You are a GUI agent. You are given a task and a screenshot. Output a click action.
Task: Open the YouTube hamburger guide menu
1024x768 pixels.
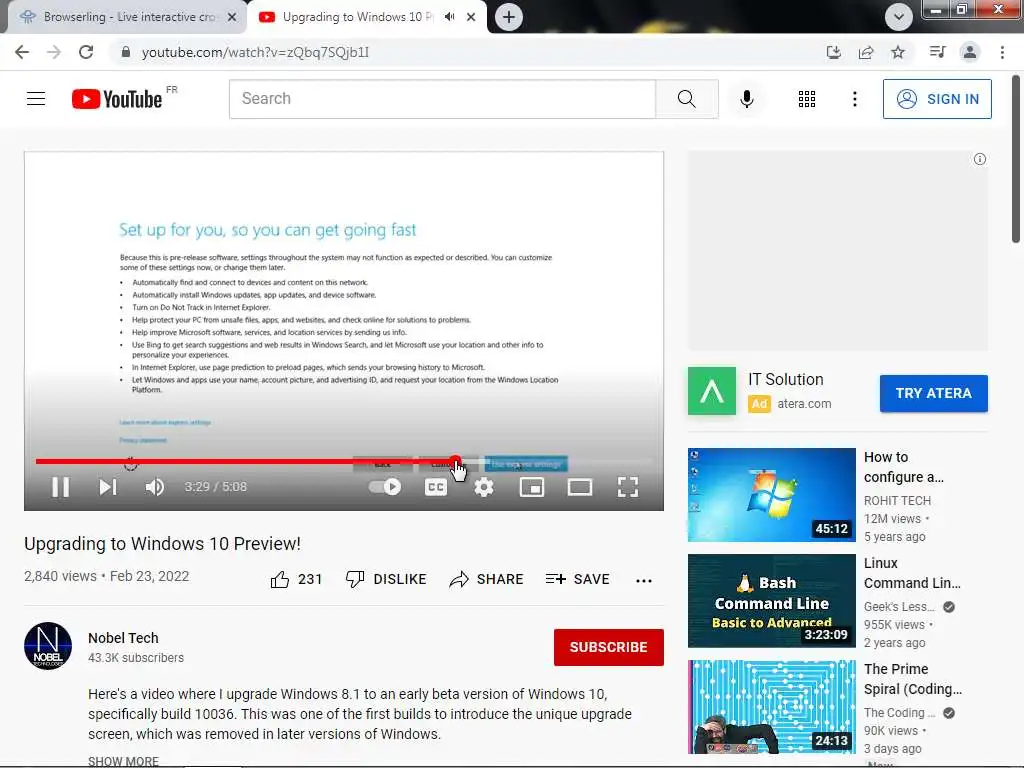[x=36, y=99]
